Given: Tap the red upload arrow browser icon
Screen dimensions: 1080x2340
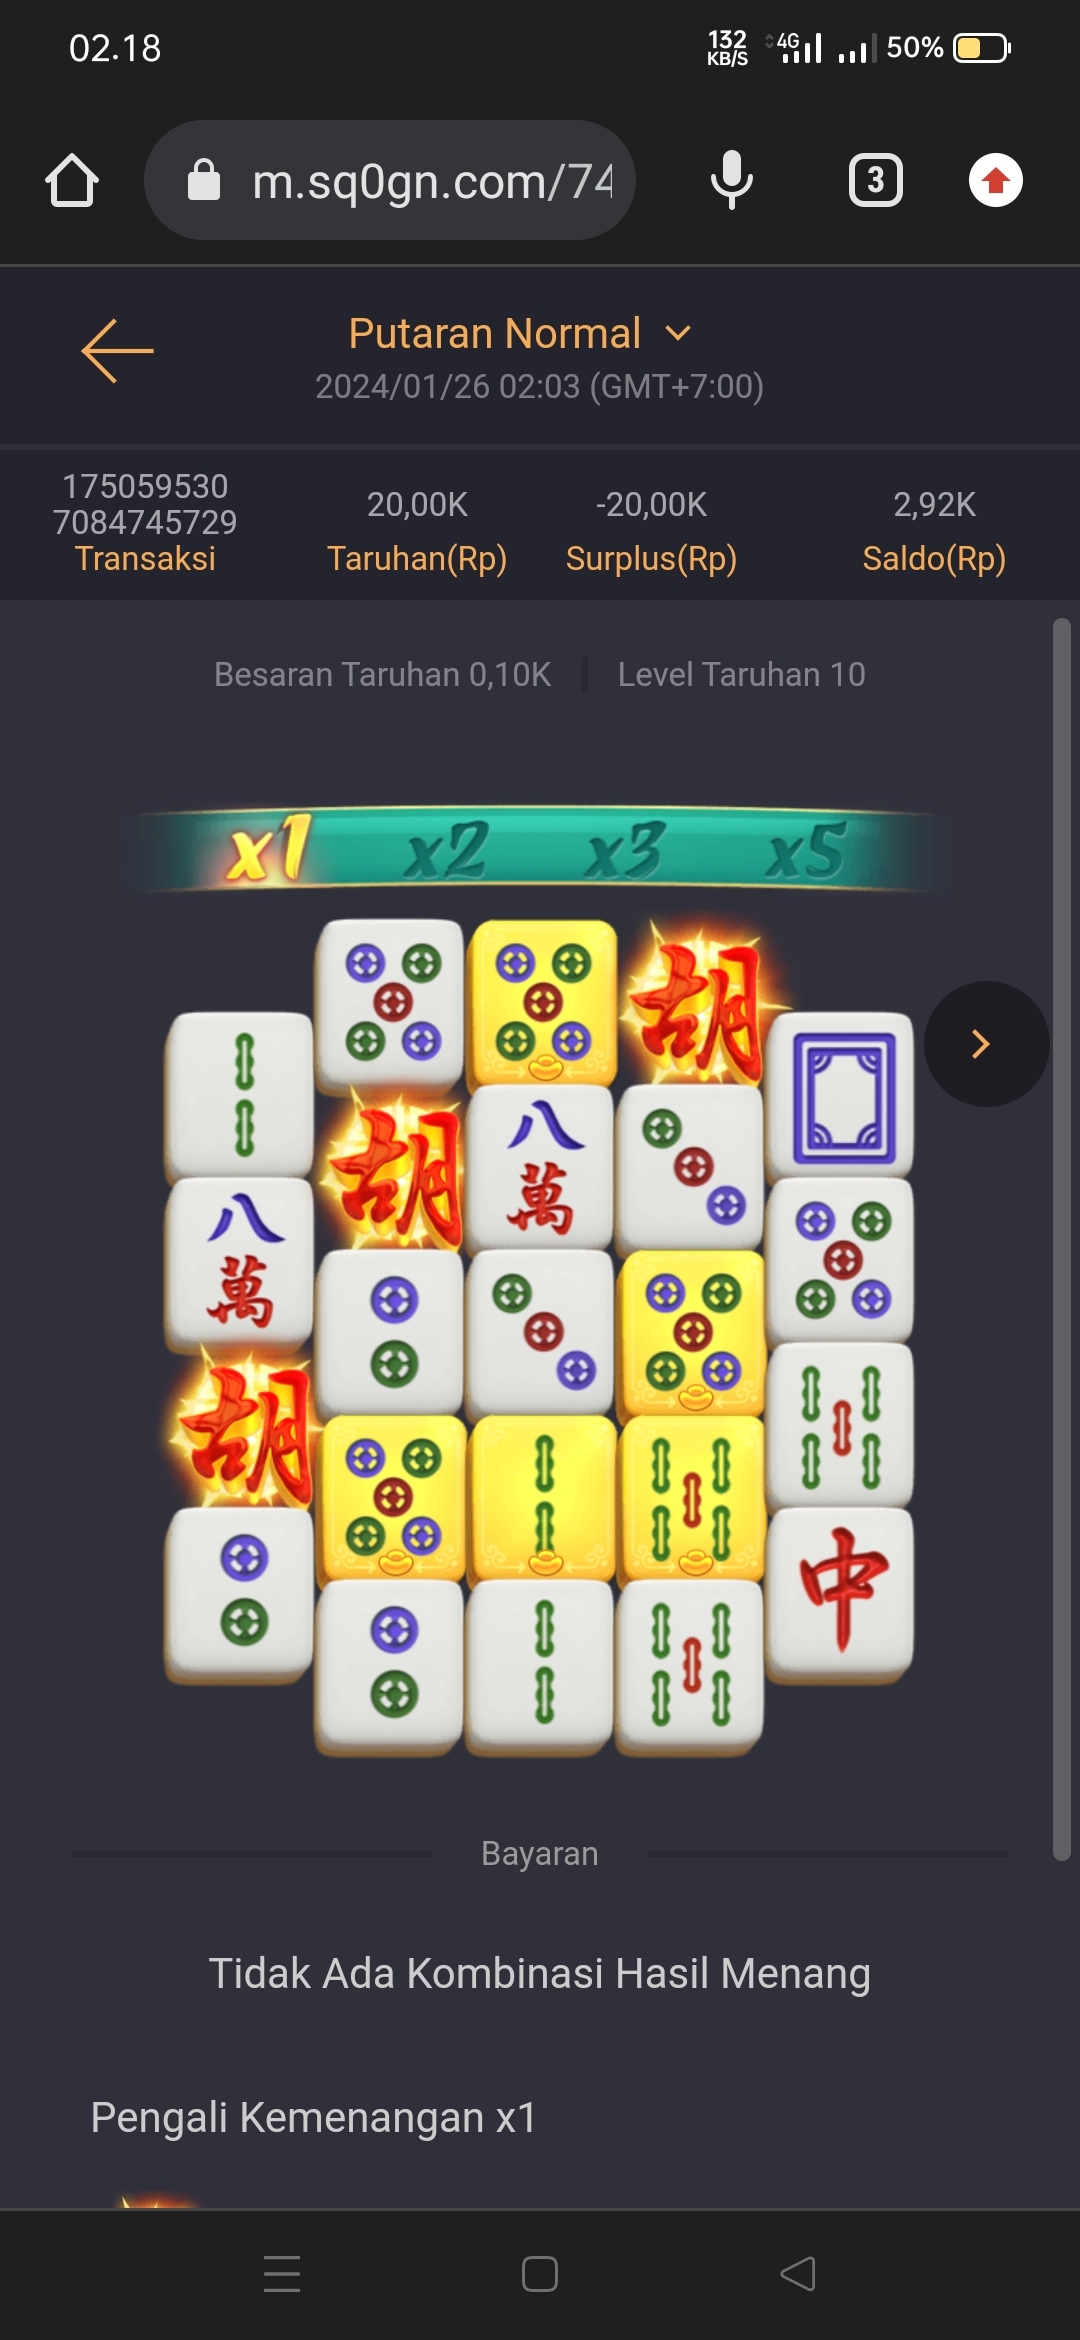Looking at the screenshot, I should tap(996, 180).
